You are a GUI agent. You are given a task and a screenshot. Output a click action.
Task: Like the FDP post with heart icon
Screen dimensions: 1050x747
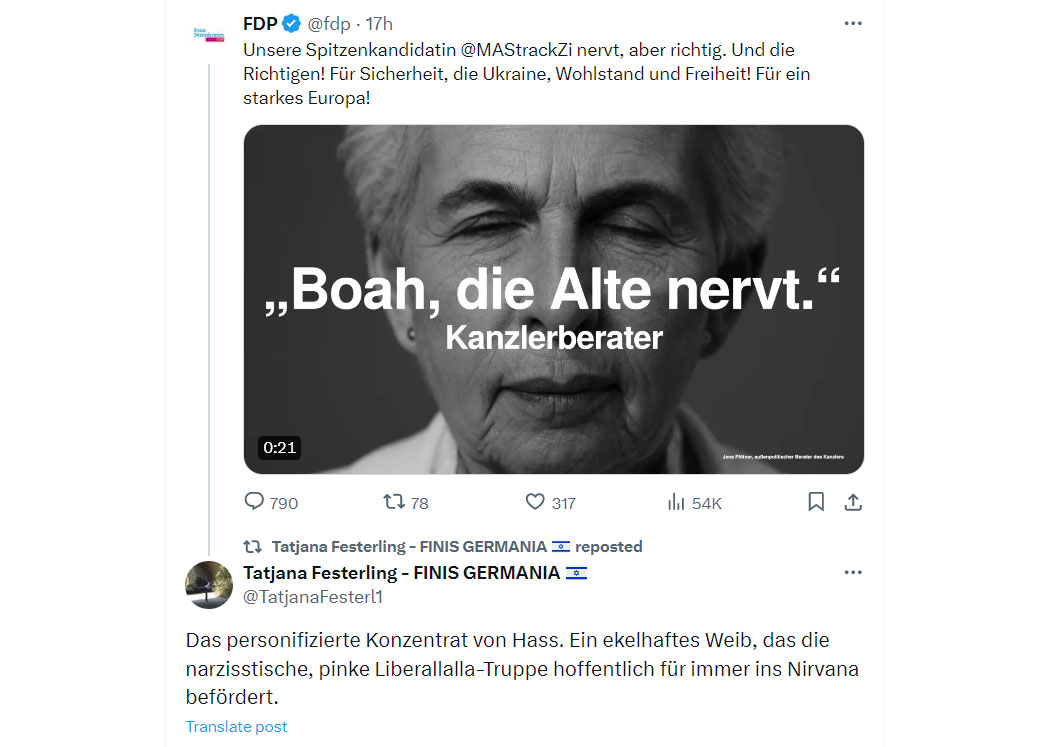(x=535, y=501)
